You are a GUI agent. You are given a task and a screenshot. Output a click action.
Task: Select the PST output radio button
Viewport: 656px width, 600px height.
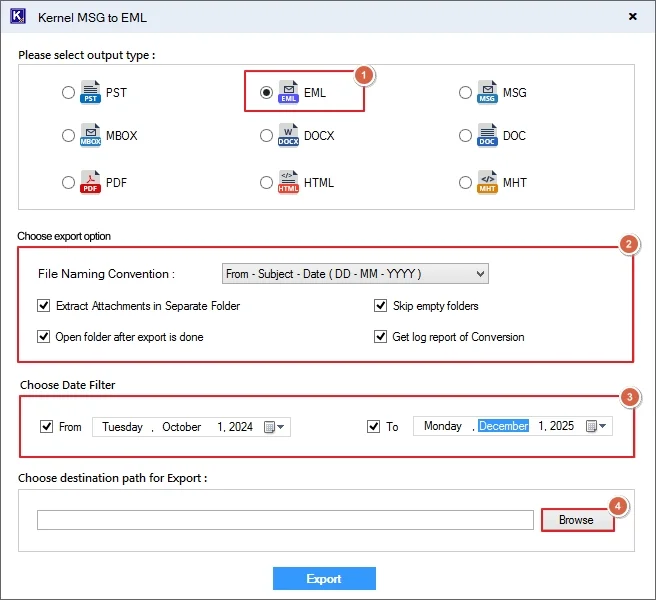pyautogui.click(x=68, y=92)
